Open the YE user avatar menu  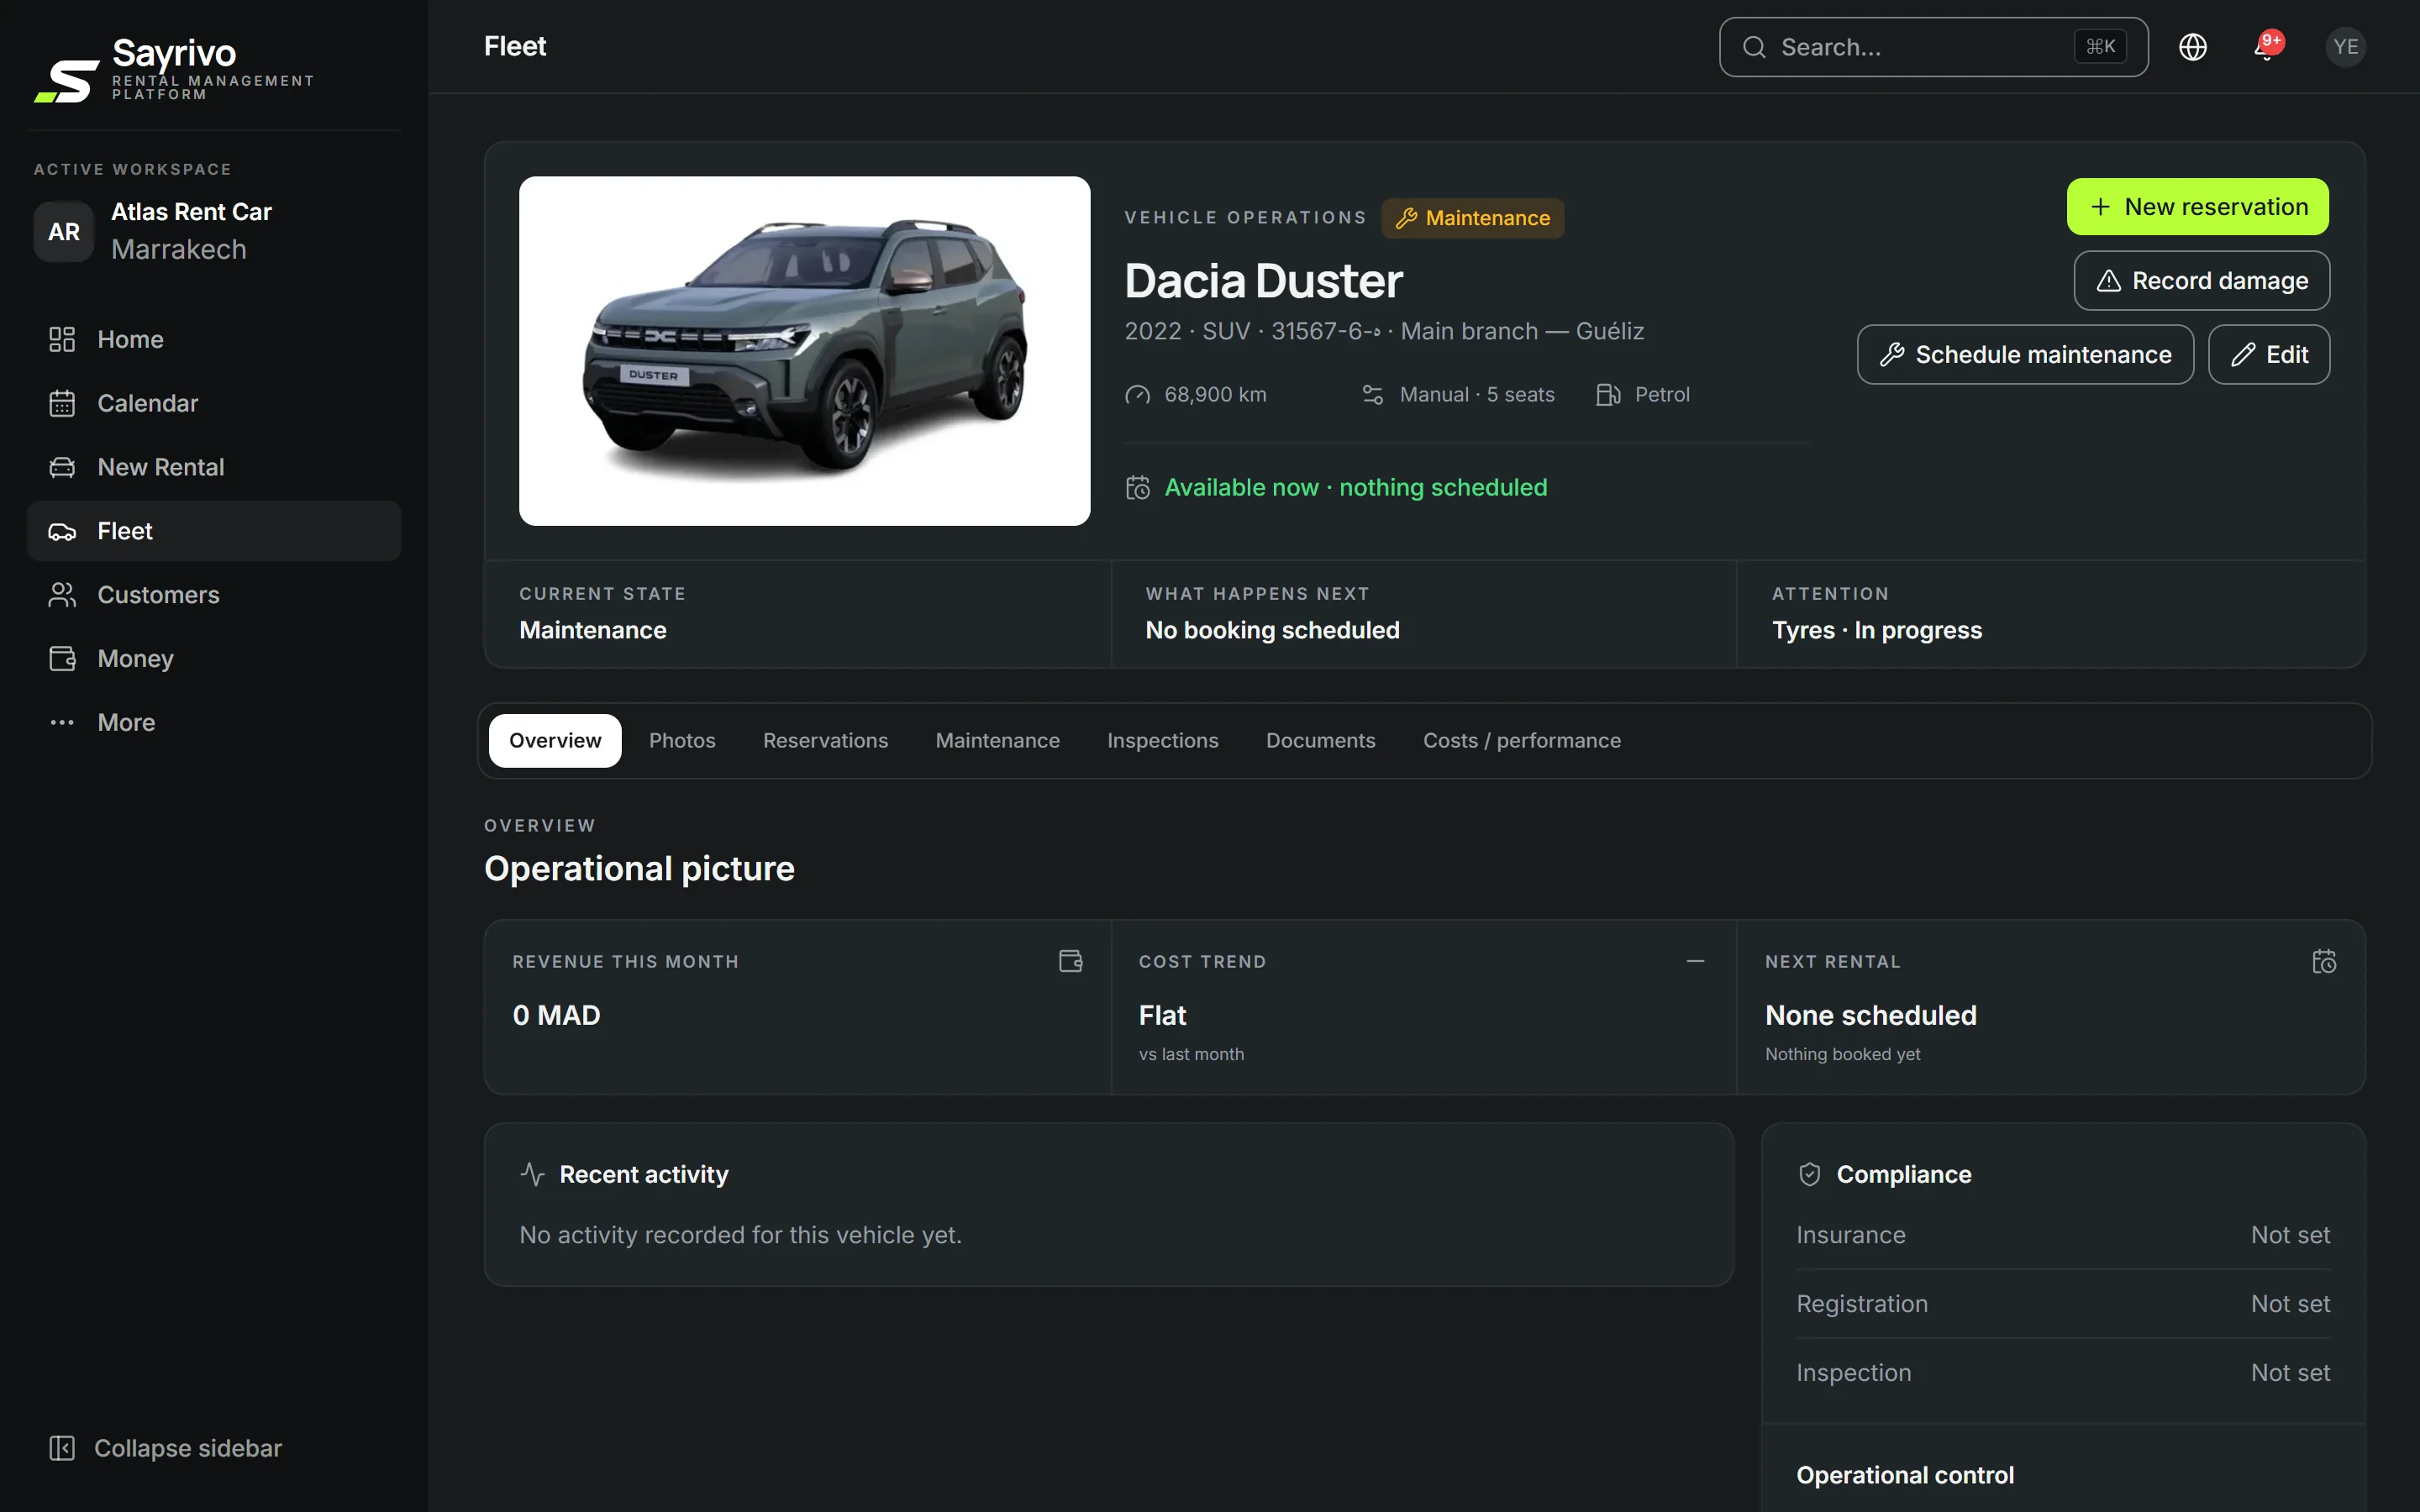coord(2345,47)
